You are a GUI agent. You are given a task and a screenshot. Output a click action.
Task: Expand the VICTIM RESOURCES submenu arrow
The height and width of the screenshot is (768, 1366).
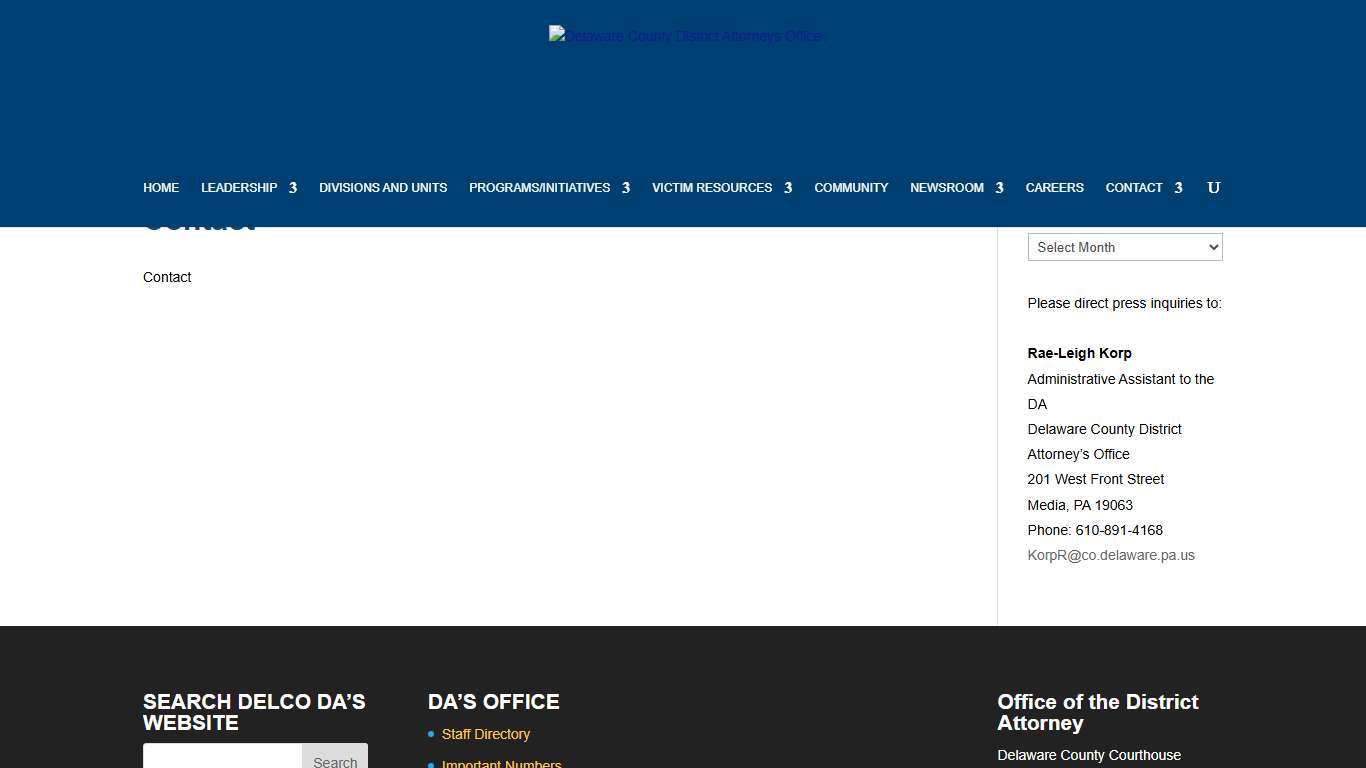(789, 188)
